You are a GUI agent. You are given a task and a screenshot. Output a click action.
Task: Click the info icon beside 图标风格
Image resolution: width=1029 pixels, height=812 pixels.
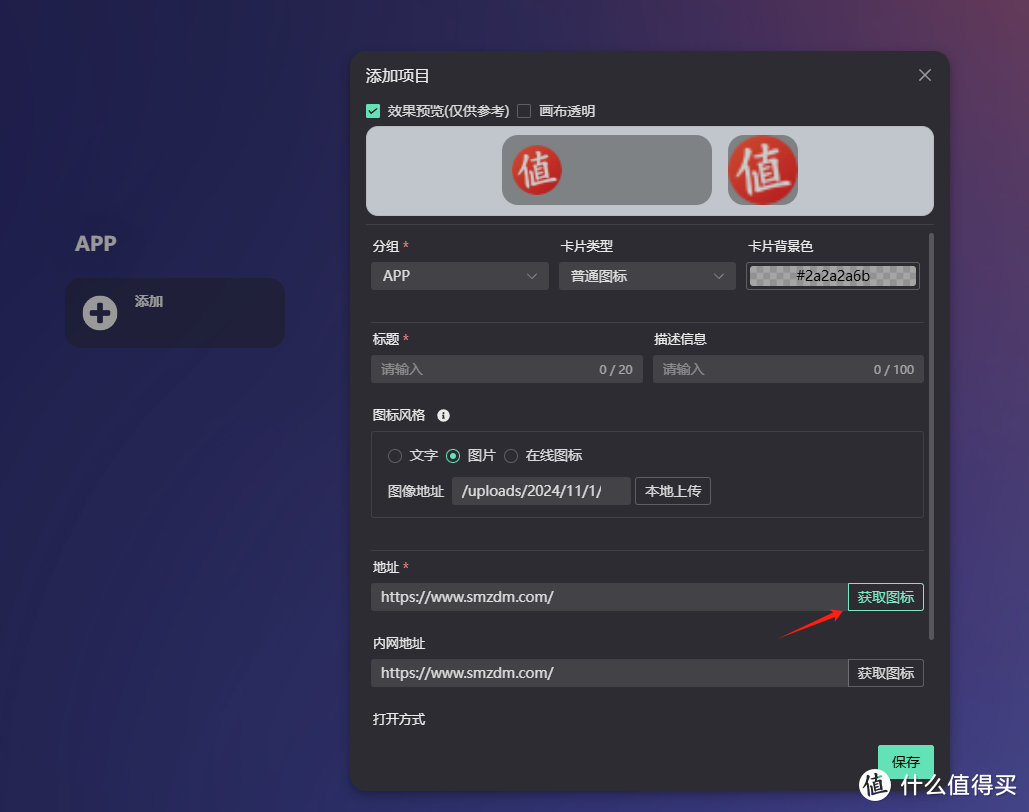point(443,415)
